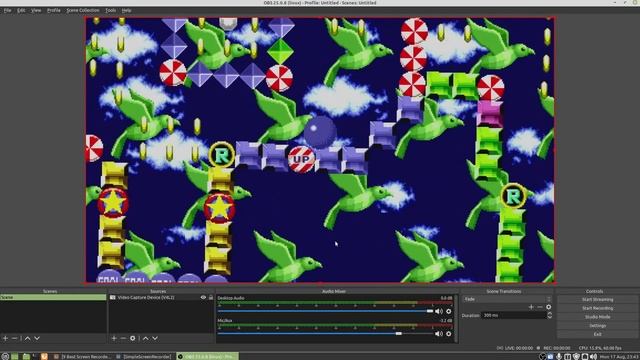Enable Studio Mode
Screen dimensions: 640x360
click(597, 317)
